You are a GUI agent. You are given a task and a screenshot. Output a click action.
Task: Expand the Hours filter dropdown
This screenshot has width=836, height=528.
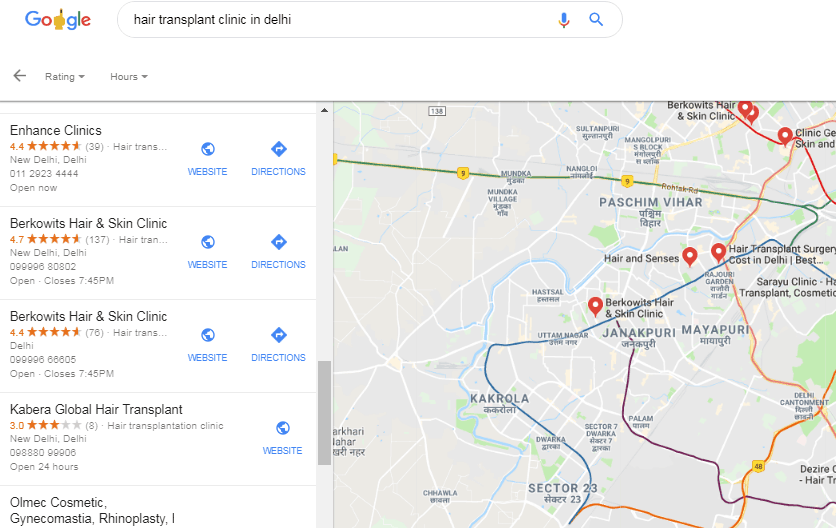point(128,77)
